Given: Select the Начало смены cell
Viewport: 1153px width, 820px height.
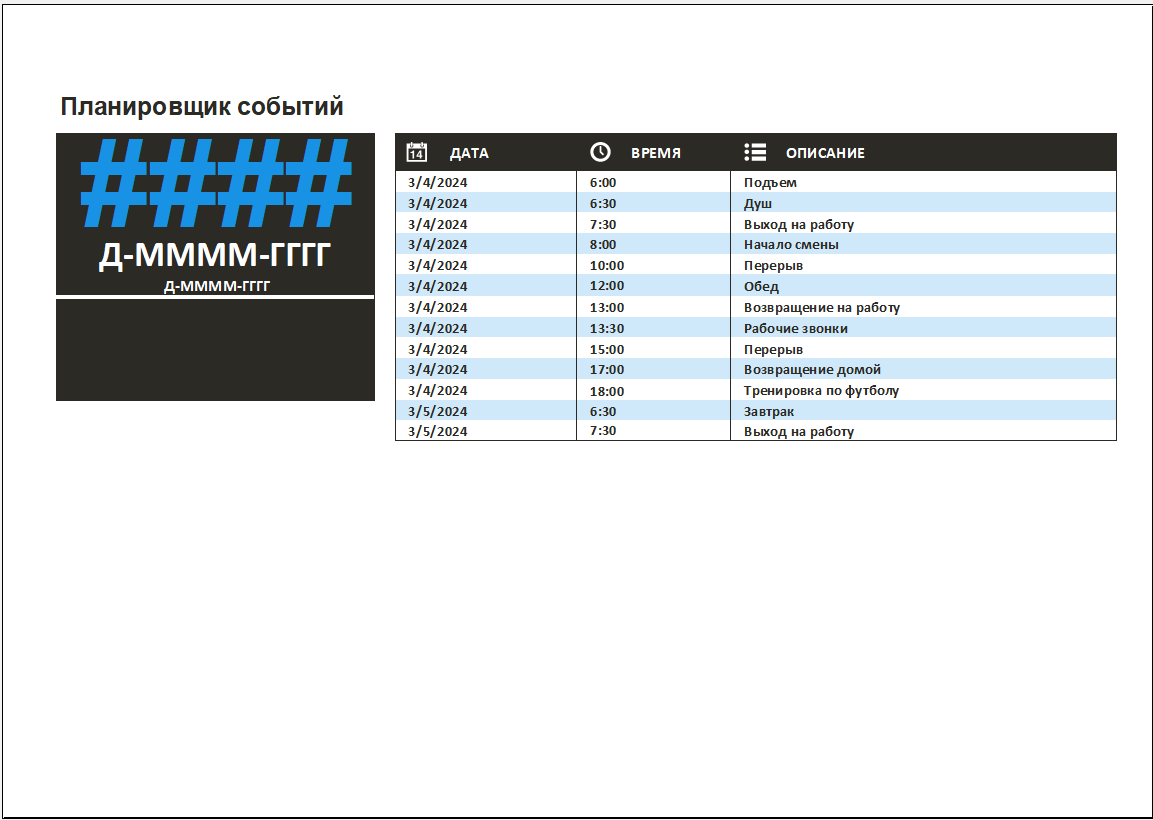Looking at the screenshot, I should pyautogui.click(x=791, y=245).
